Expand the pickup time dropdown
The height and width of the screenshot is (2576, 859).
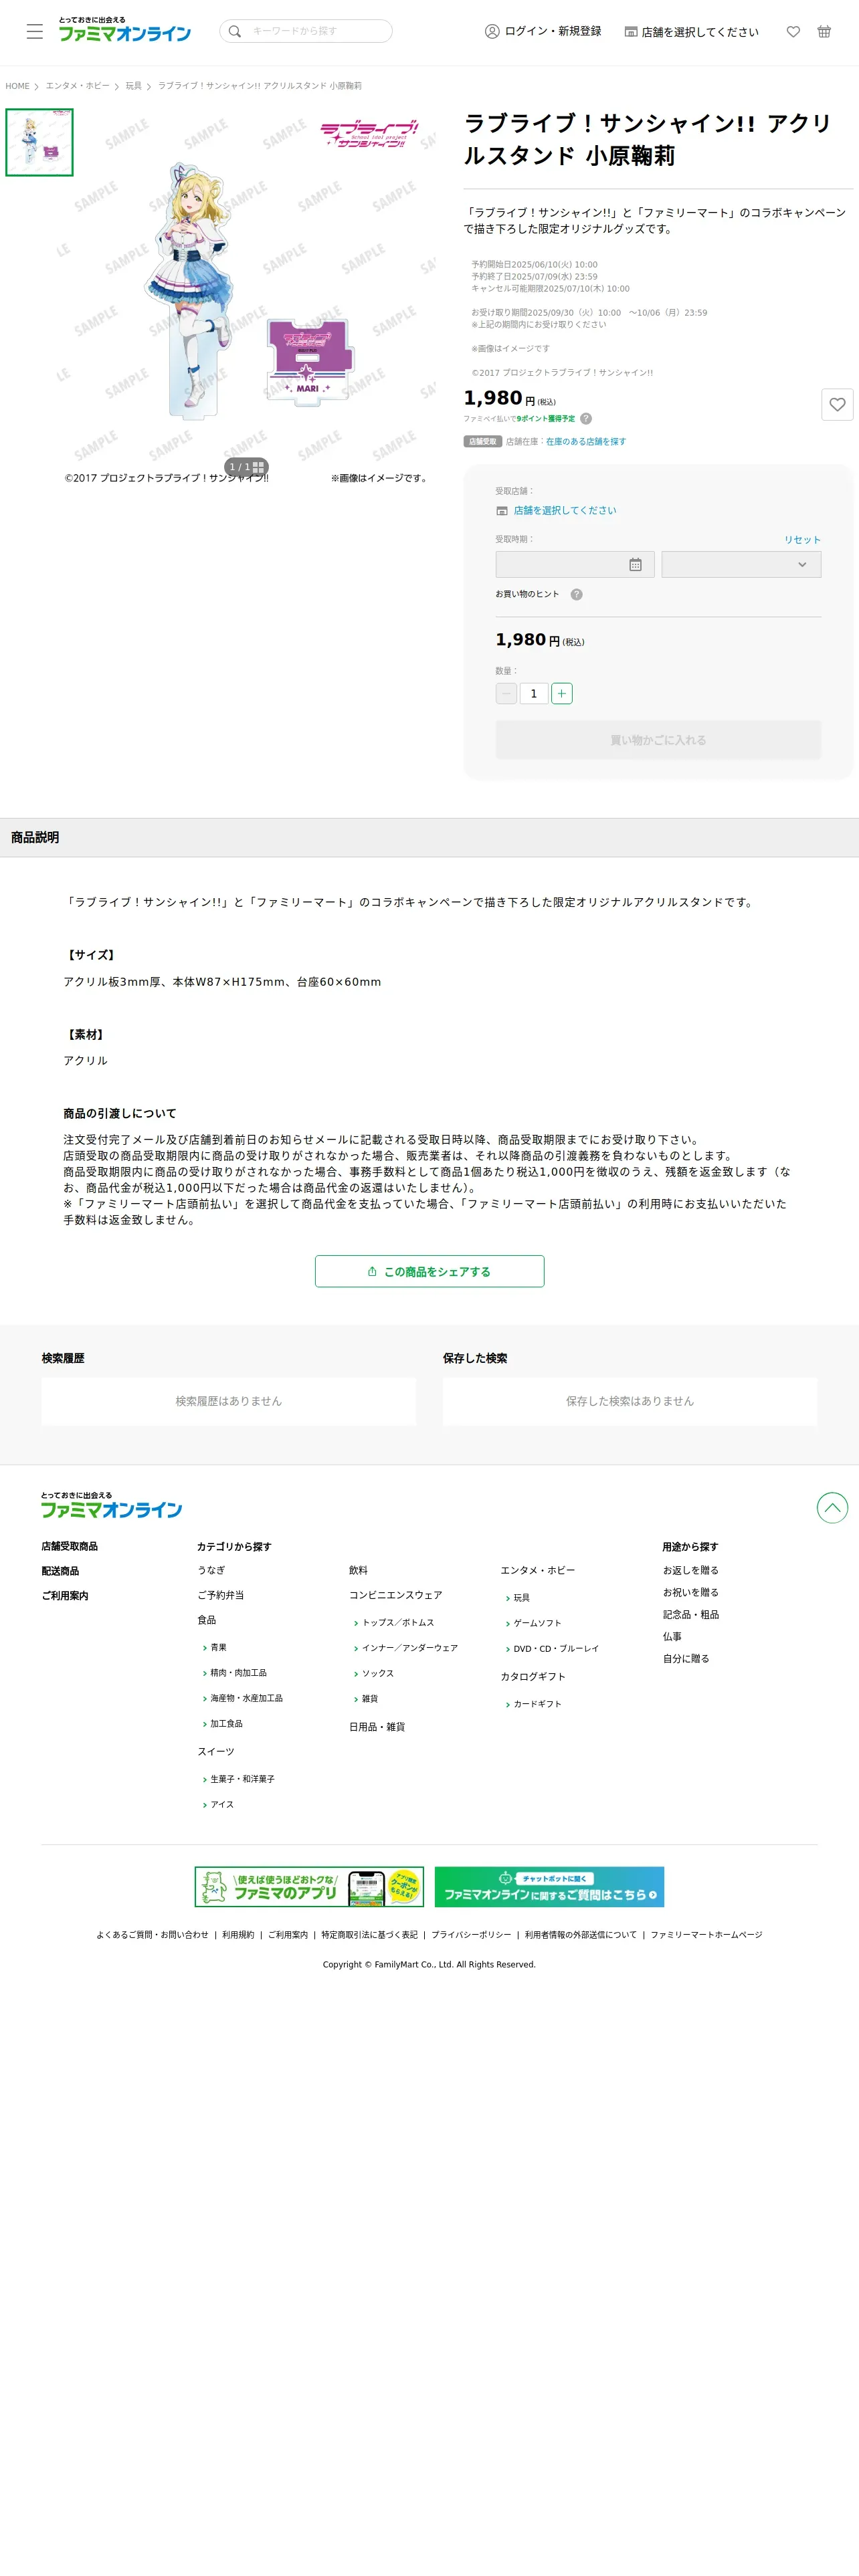[x=741, y=564]
